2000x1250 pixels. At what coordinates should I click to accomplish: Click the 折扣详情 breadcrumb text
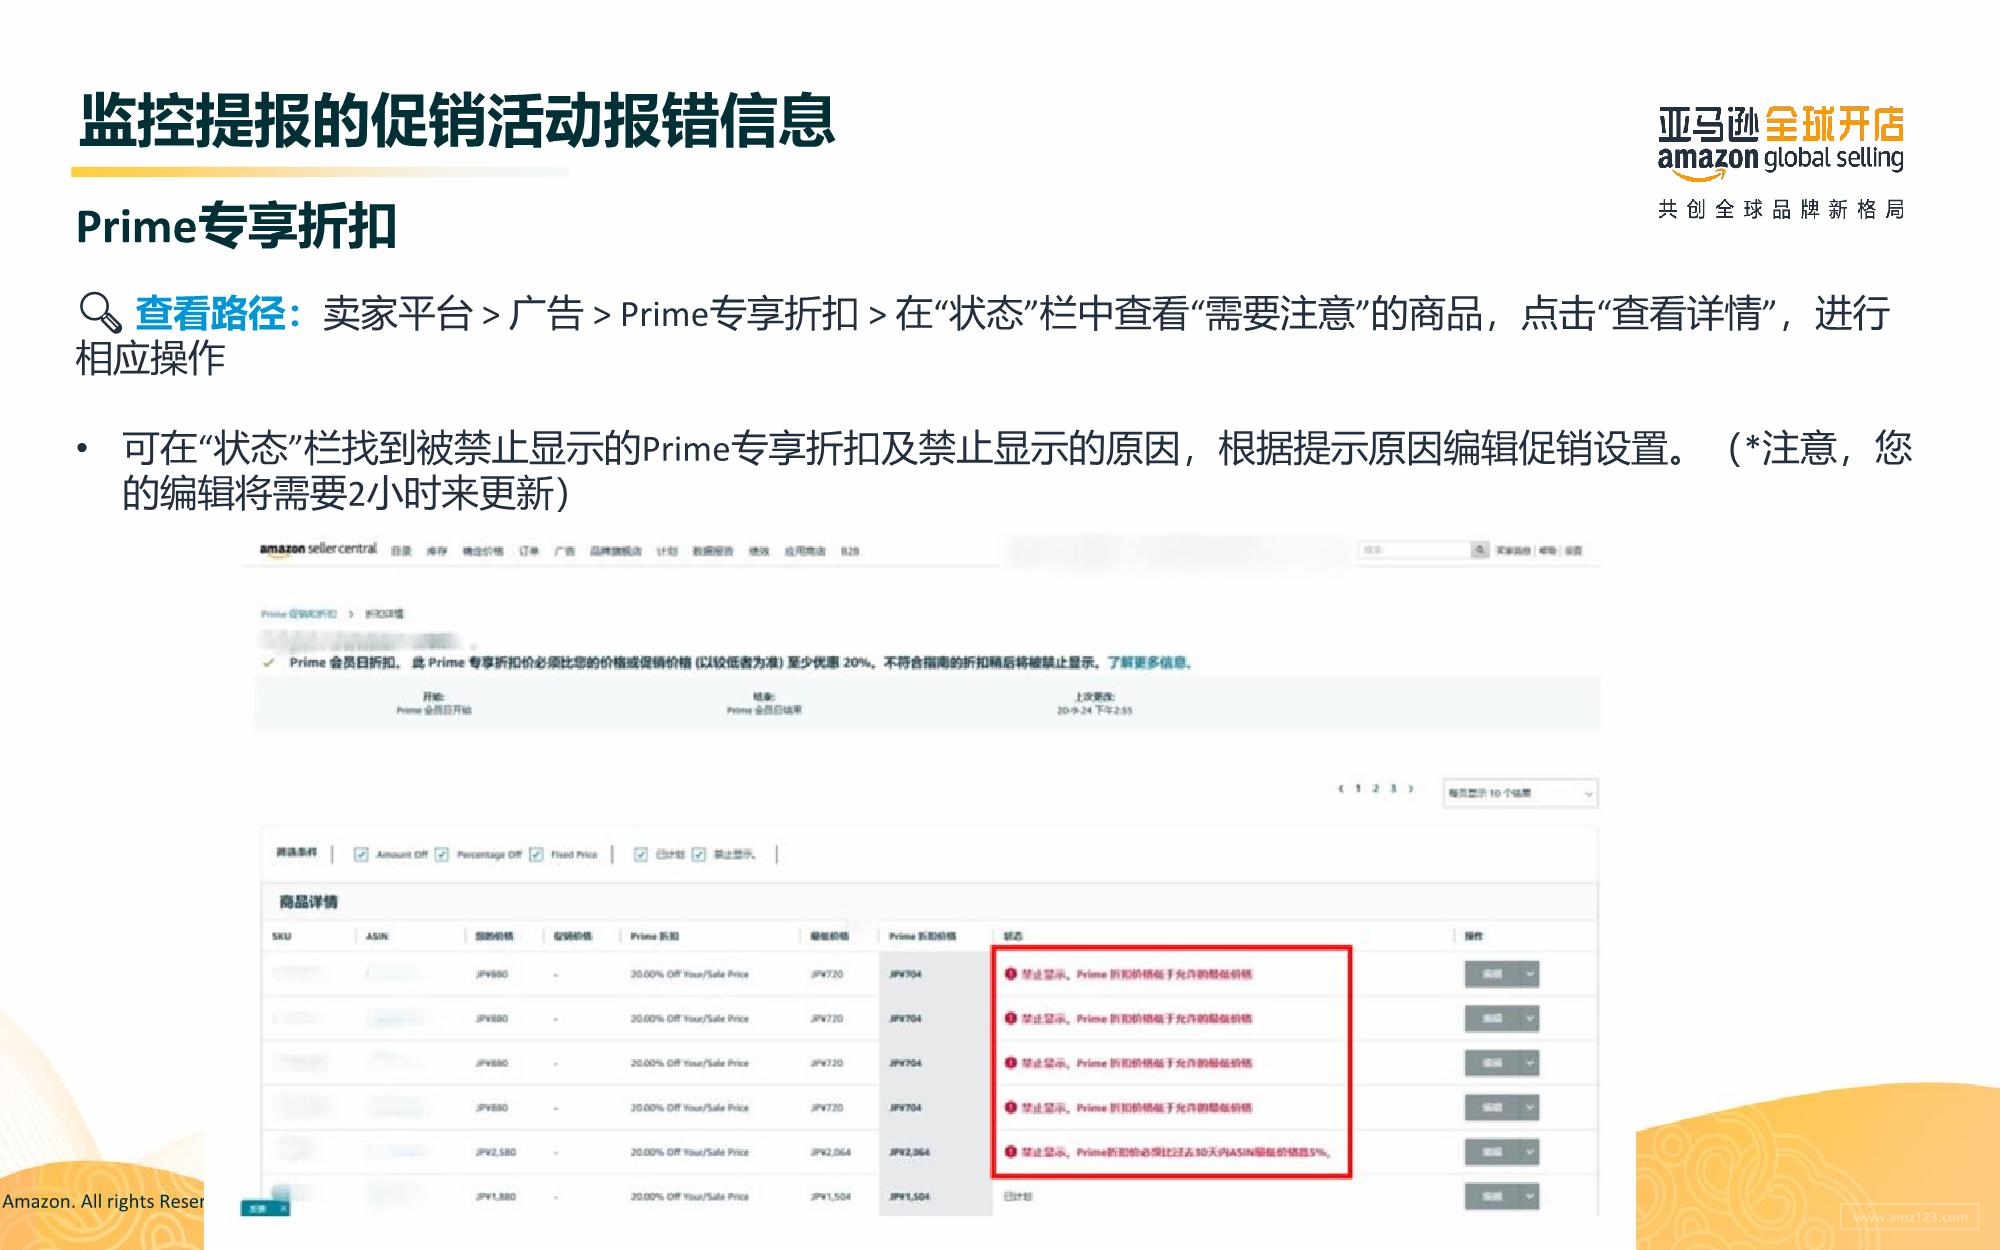[384, 614]
